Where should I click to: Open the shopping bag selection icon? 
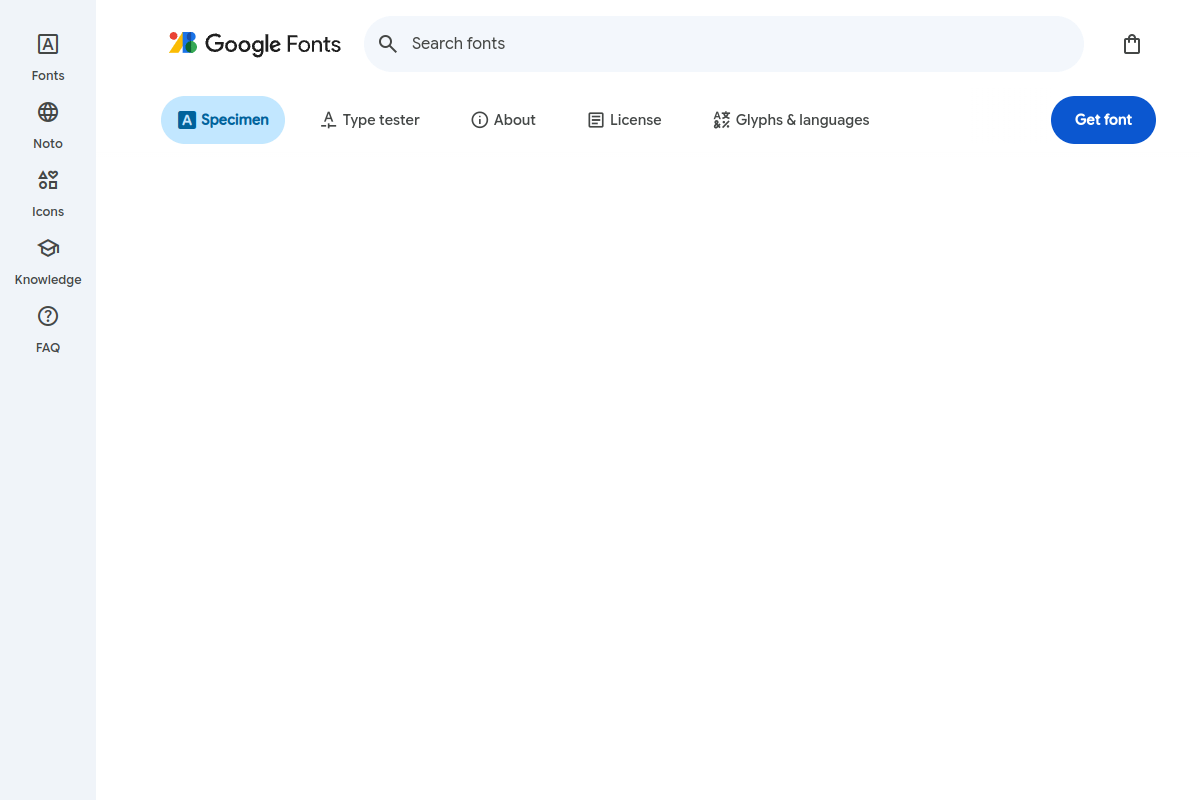coord(1131,44)
